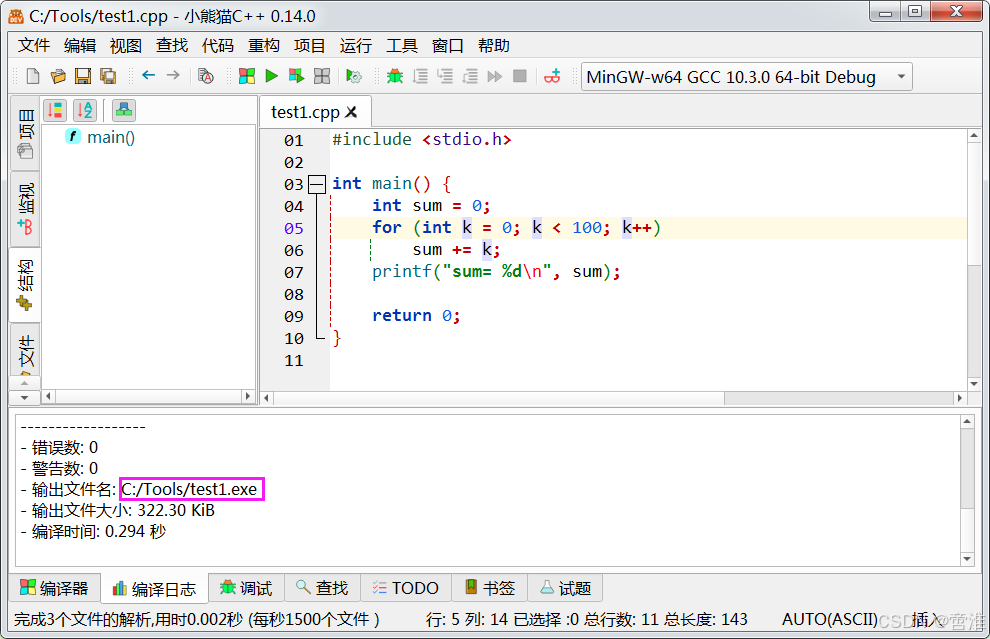Open the 工具 menu
This screenshot has height=639, width=990.
tap(402, 45)
